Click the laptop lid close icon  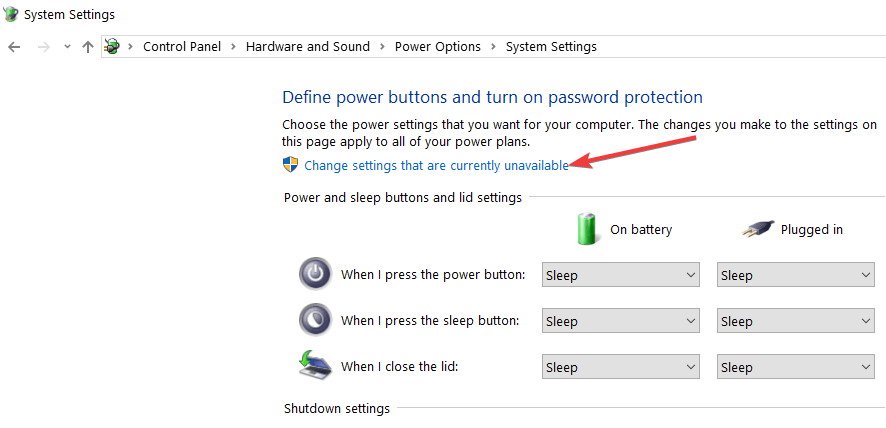click(315, 365)
